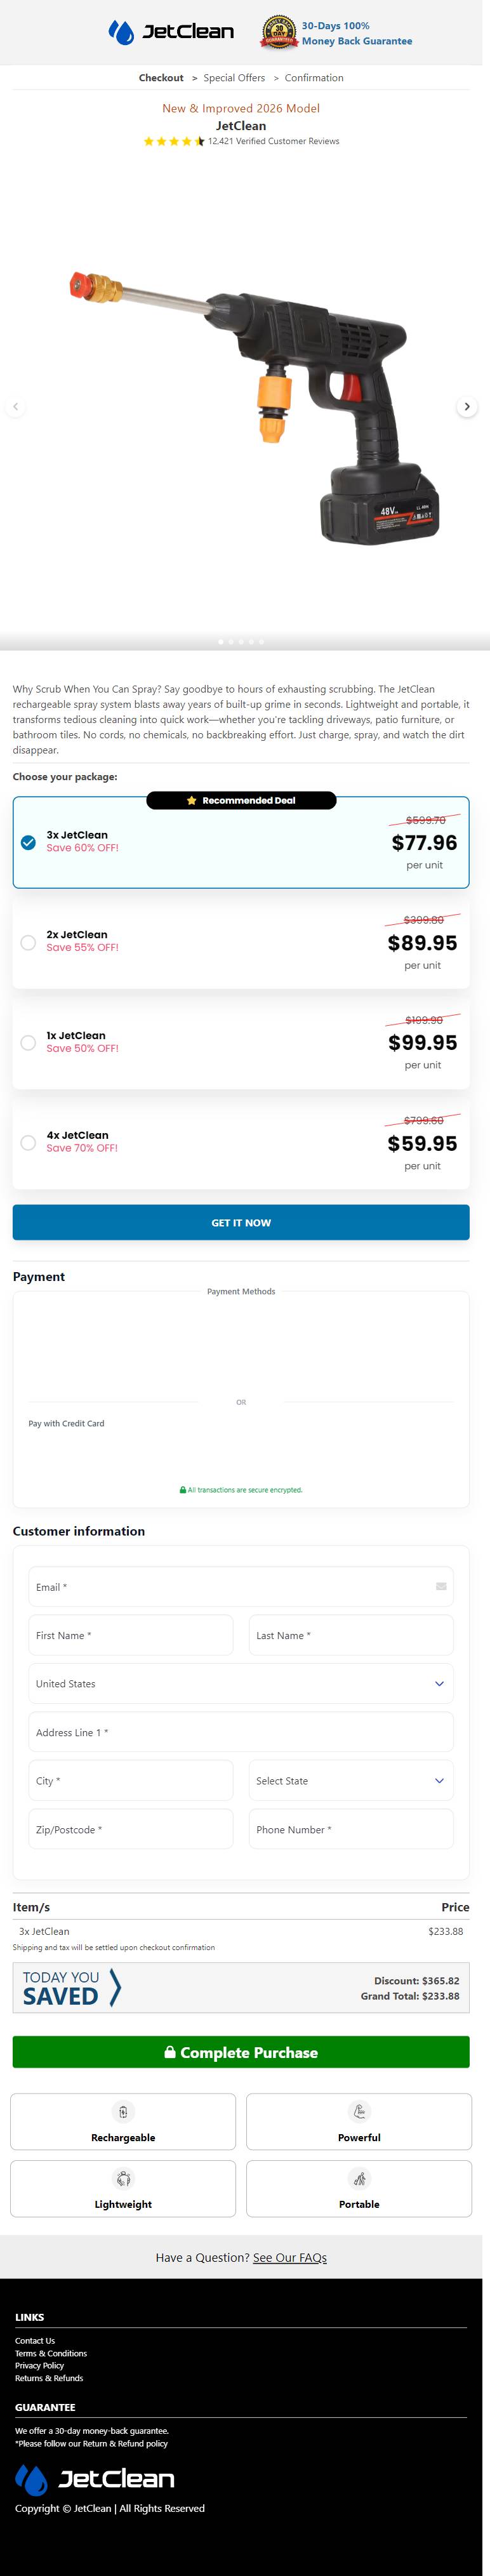The height and width of the screenshot is (2576, 490).
Task: Click the first image carousel dot
Action: (221, 642)
